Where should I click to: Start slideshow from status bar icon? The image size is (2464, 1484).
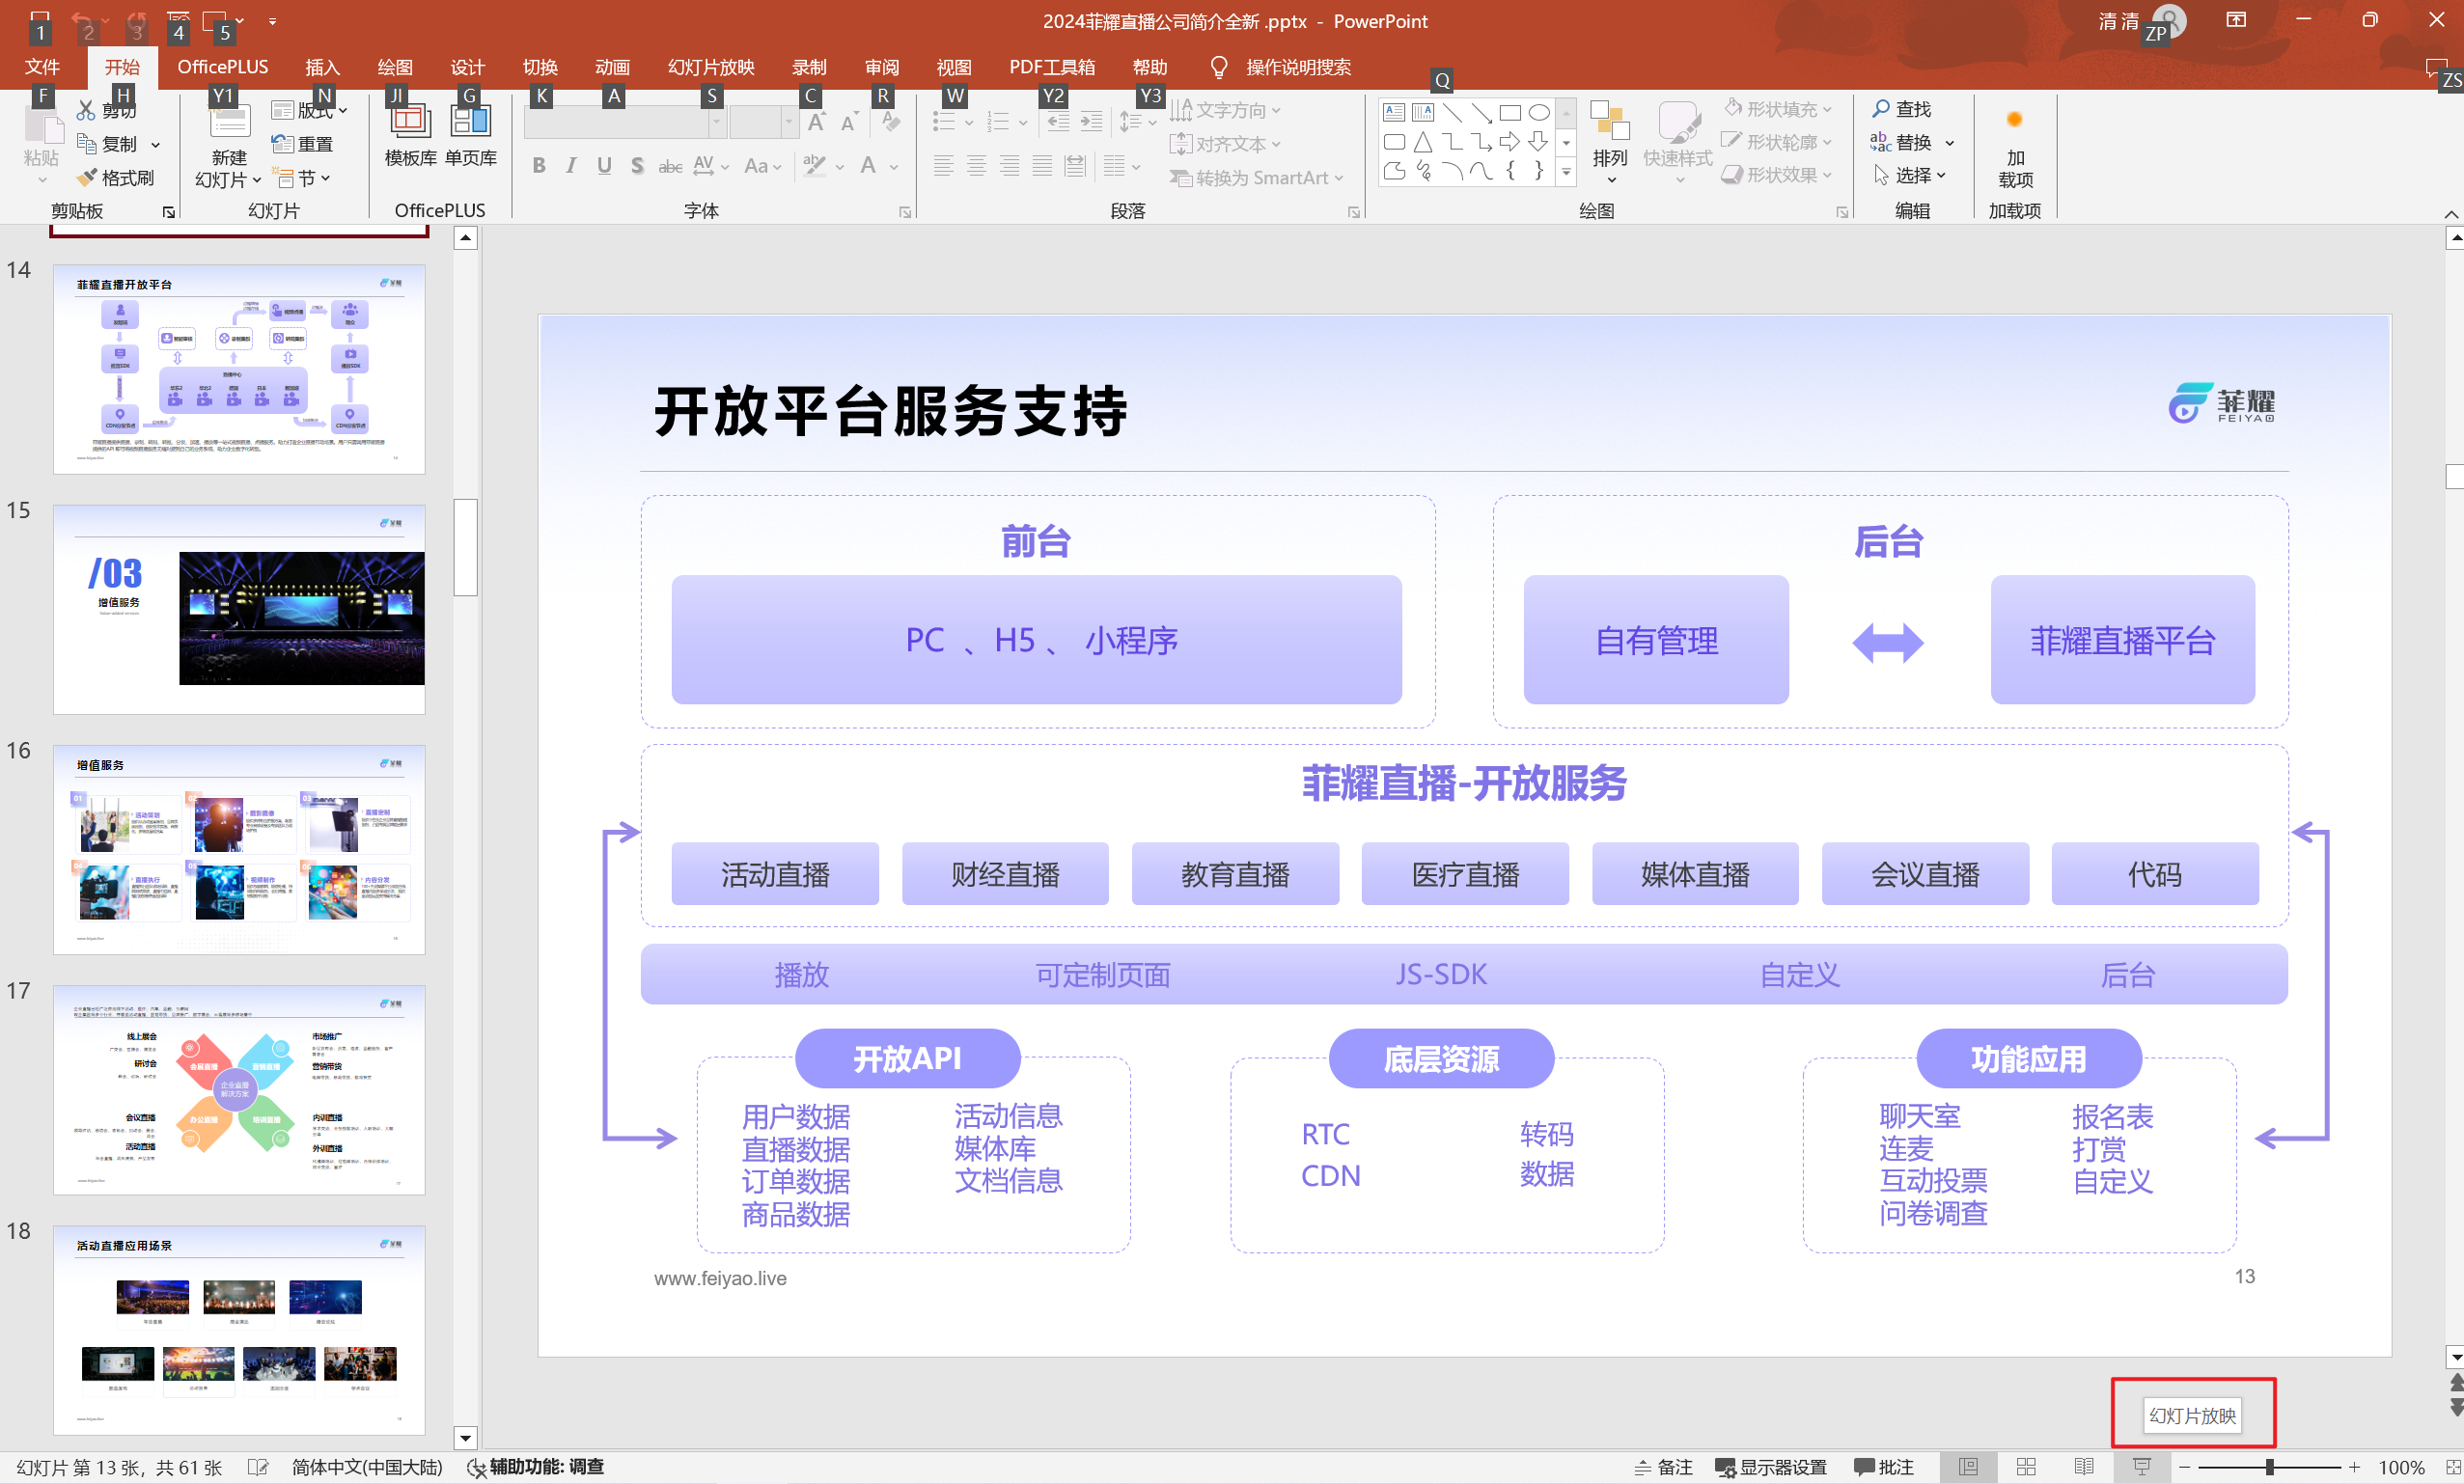pyautogui.click(x=2141, y=1467)
